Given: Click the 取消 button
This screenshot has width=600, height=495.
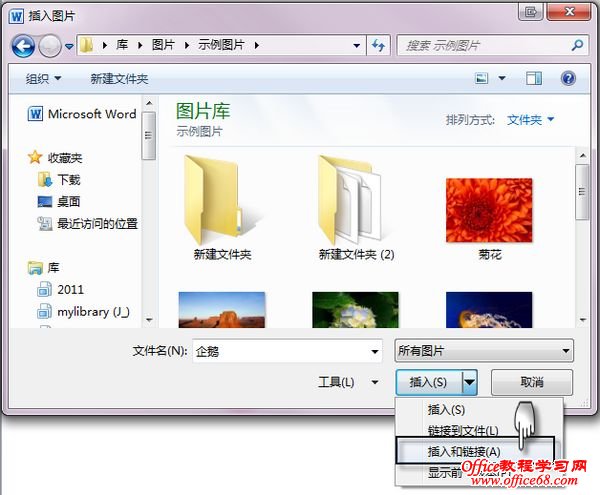Looking at the screenshot, I should pos(532,382).
